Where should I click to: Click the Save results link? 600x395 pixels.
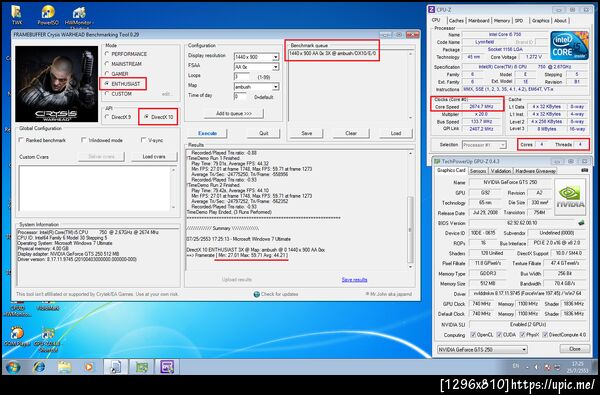click(354, 280)
